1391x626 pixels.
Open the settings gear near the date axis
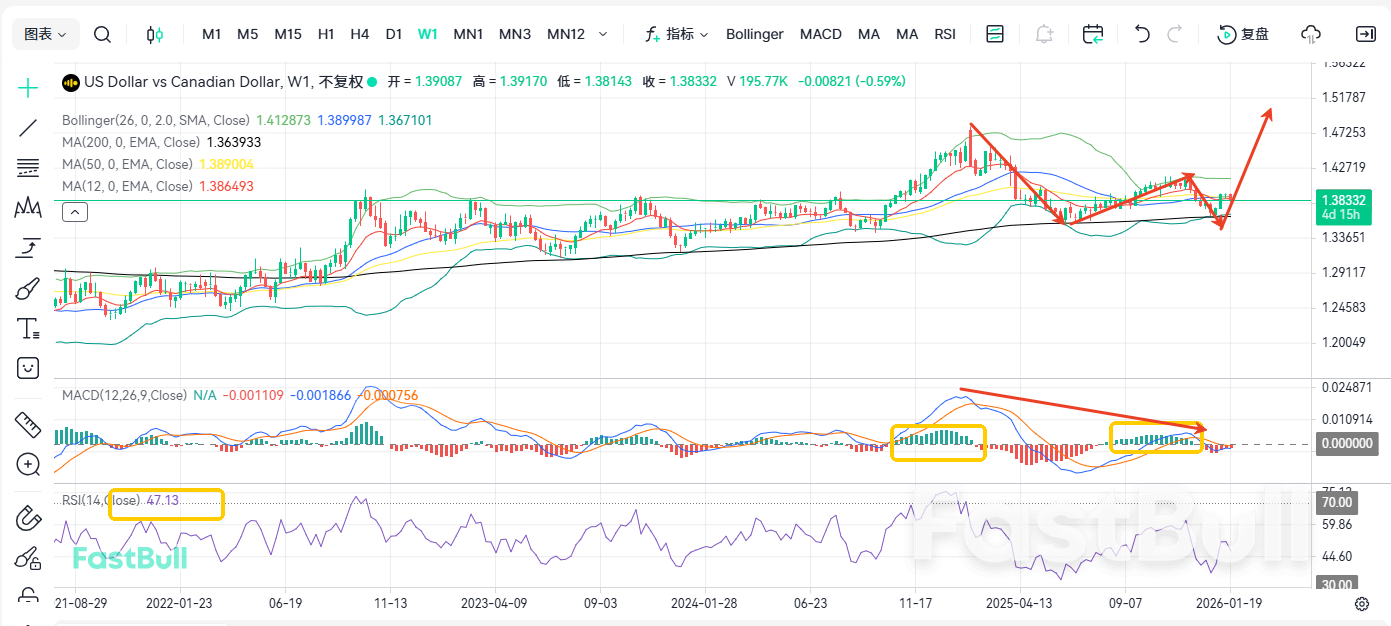[x=1362, y=604]
